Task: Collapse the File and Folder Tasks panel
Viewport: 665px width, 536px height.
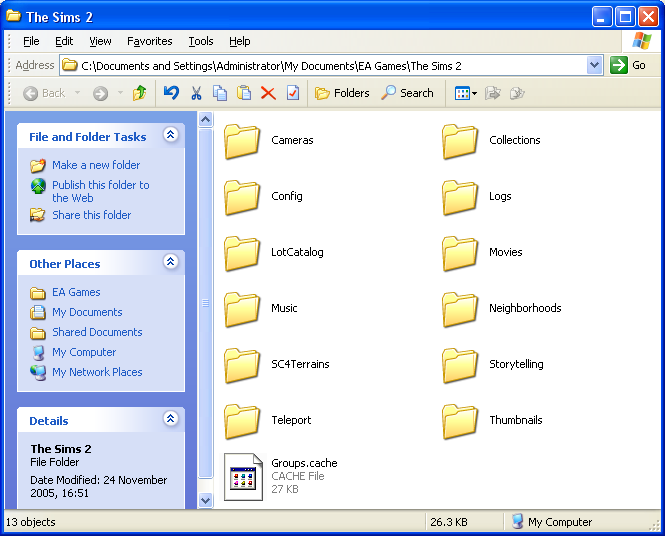Action: [x=170, y=135]
